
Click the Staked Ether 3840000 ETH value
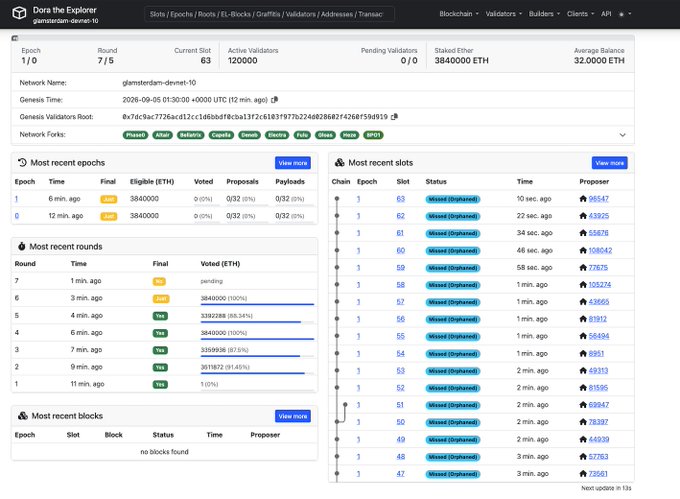pos(461,60)
